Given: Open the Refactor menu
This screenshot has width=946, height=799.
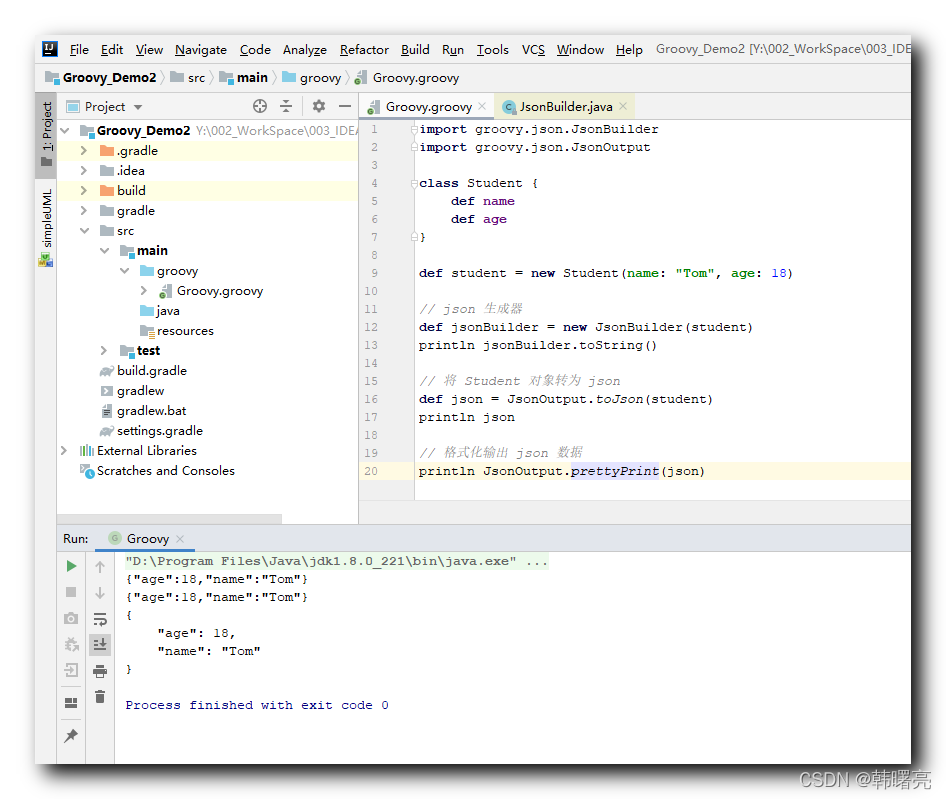Looking at the screenshot, I should tap(363, 49).
